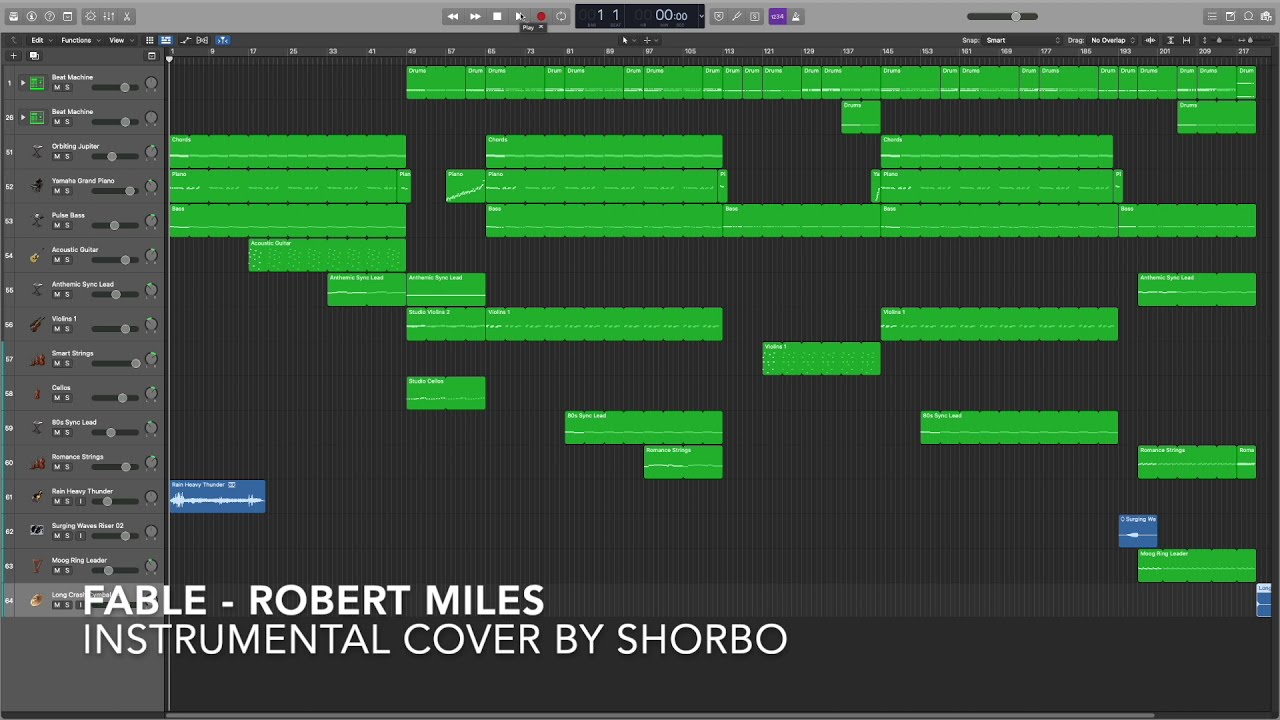Open the LCD display mode dropdown arrow
The height and width of the screenshot is (720, 1280).
point(701,16)
